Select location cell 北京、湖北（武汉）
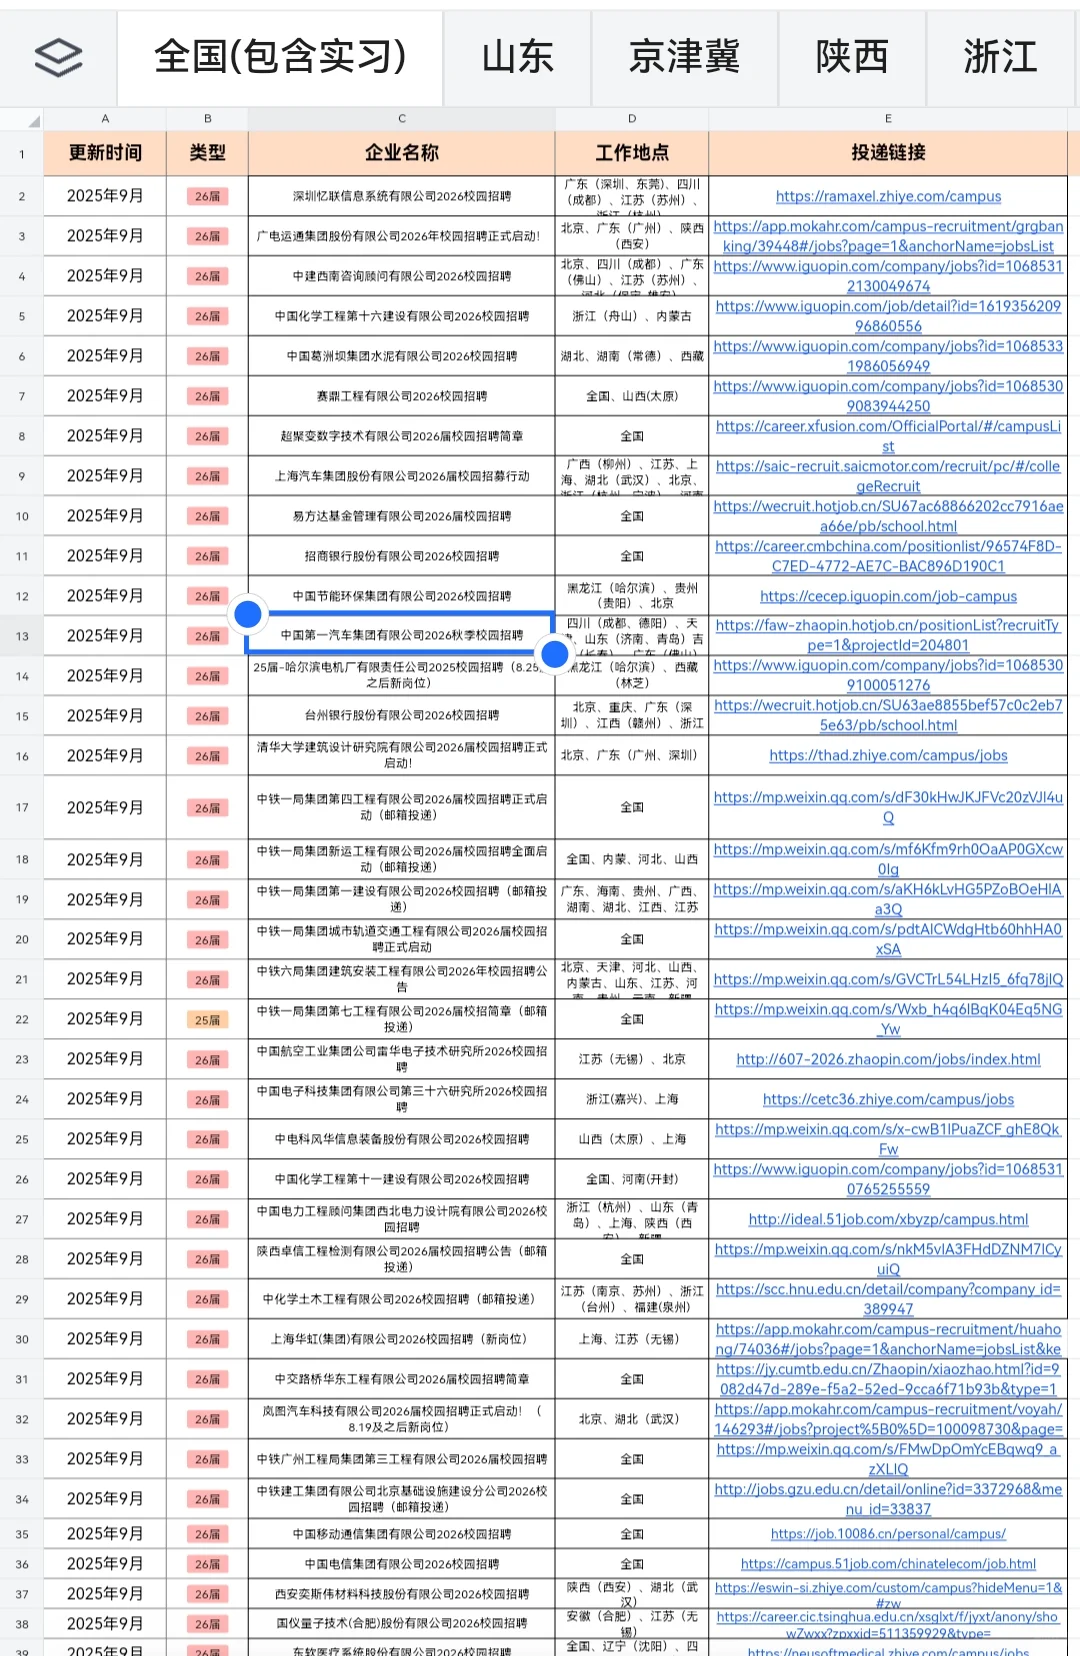1080x1656 pixels. tap(632, 1419)
